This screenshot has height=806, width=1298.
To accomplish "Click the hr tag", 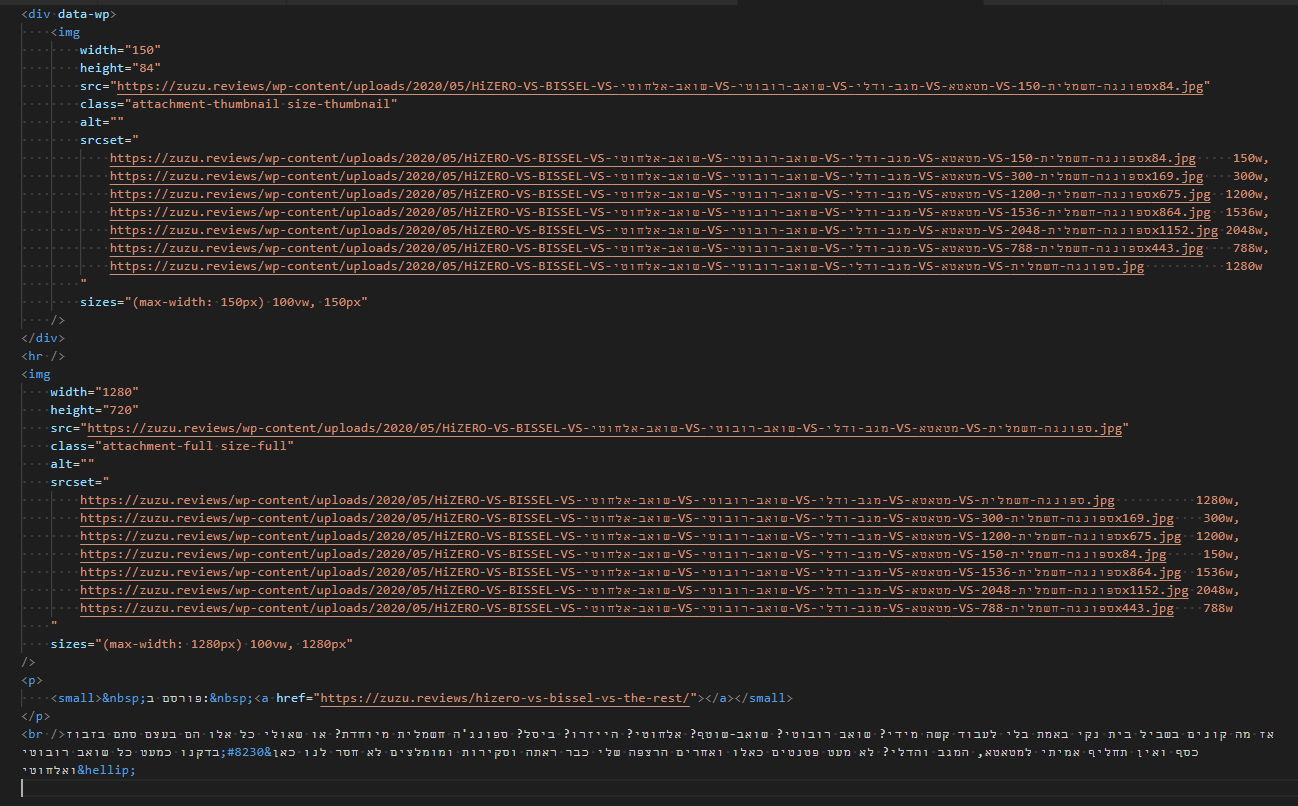I will point(43,357).
